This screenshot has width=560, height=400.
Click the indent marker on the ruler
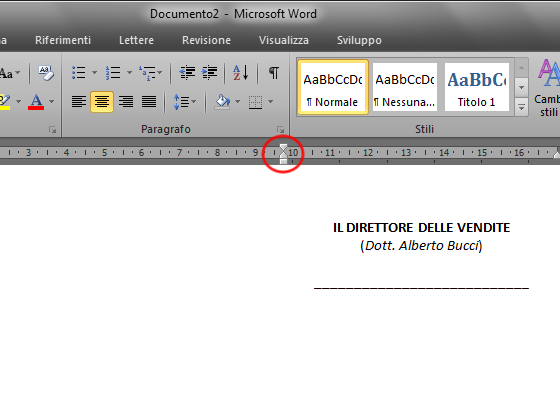point(283,154)
